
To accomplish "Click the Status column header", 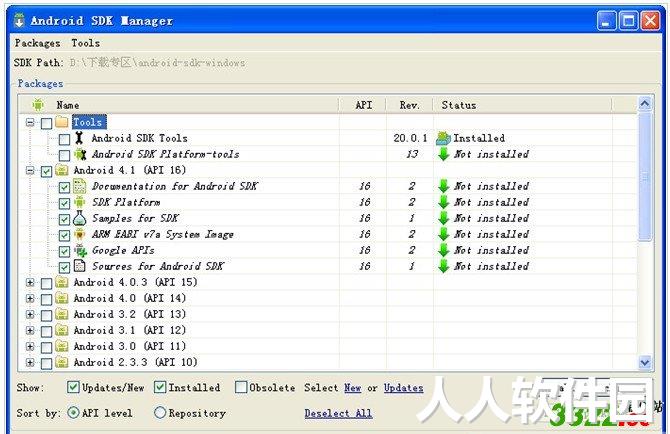I will click(523, 105).
